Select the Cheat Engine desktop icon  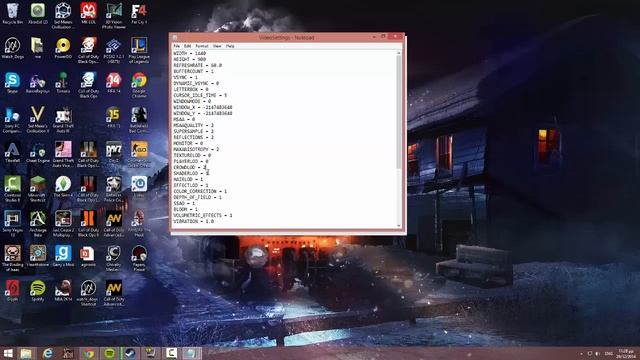point(38,153)
